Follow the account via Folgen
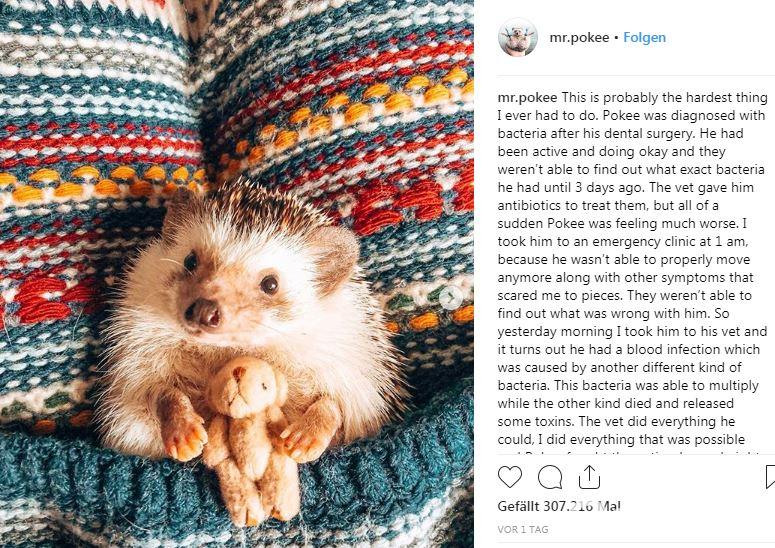 (x=644, y=38)
